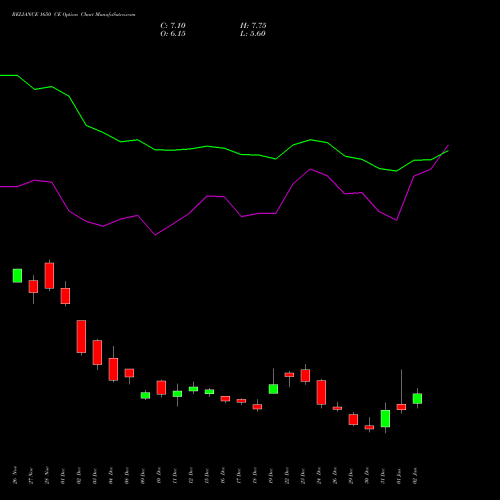Click the 02 Jan date label
Screen dimensions: 500x500
415,475
